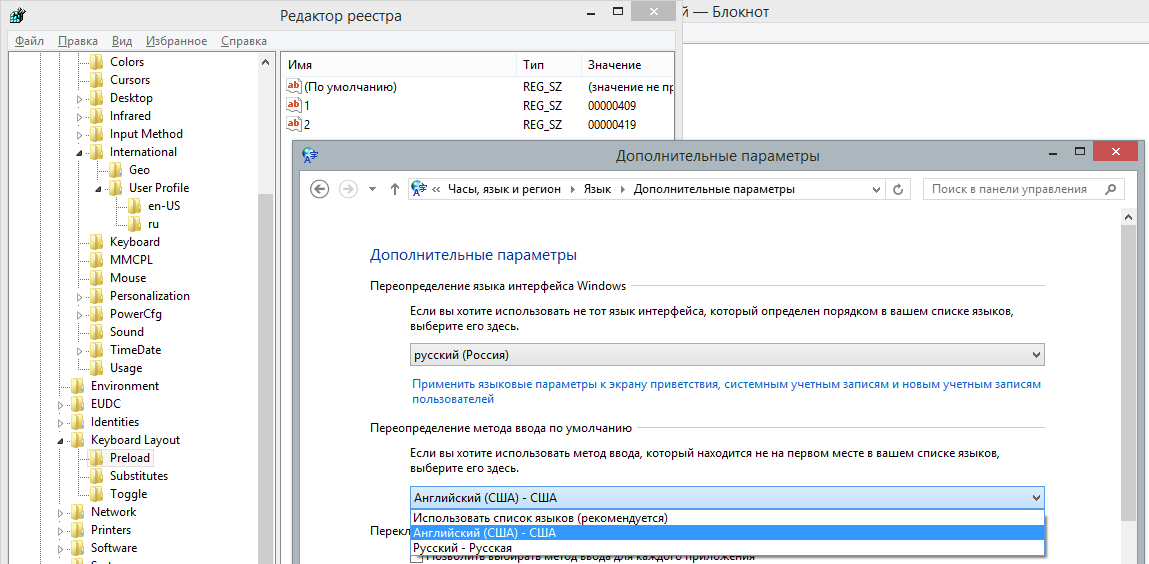Open 'Применить языковые параметры к экрану приветствия' link
This screenshot has width=1149, height=564.
point(726,391)
